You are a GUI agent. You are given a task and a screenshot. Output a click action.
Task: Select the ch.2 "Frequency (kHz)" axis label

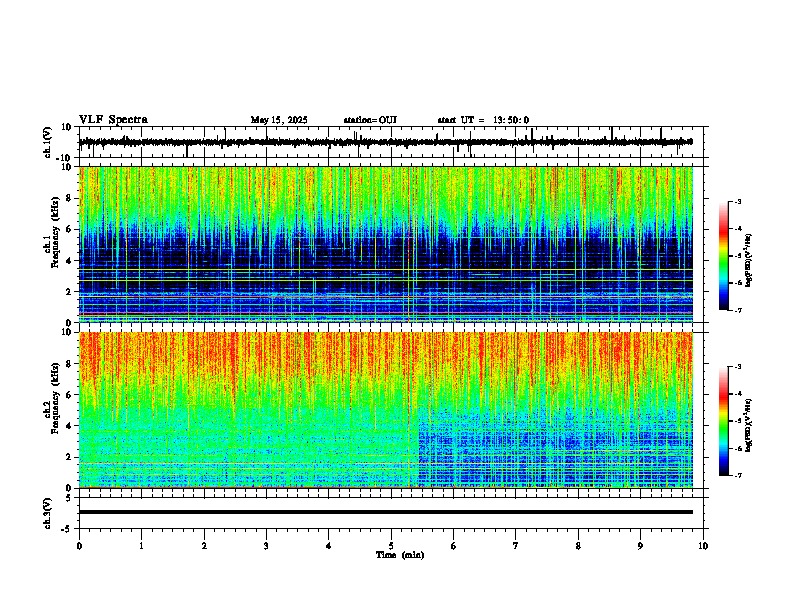tap(55, 398)
